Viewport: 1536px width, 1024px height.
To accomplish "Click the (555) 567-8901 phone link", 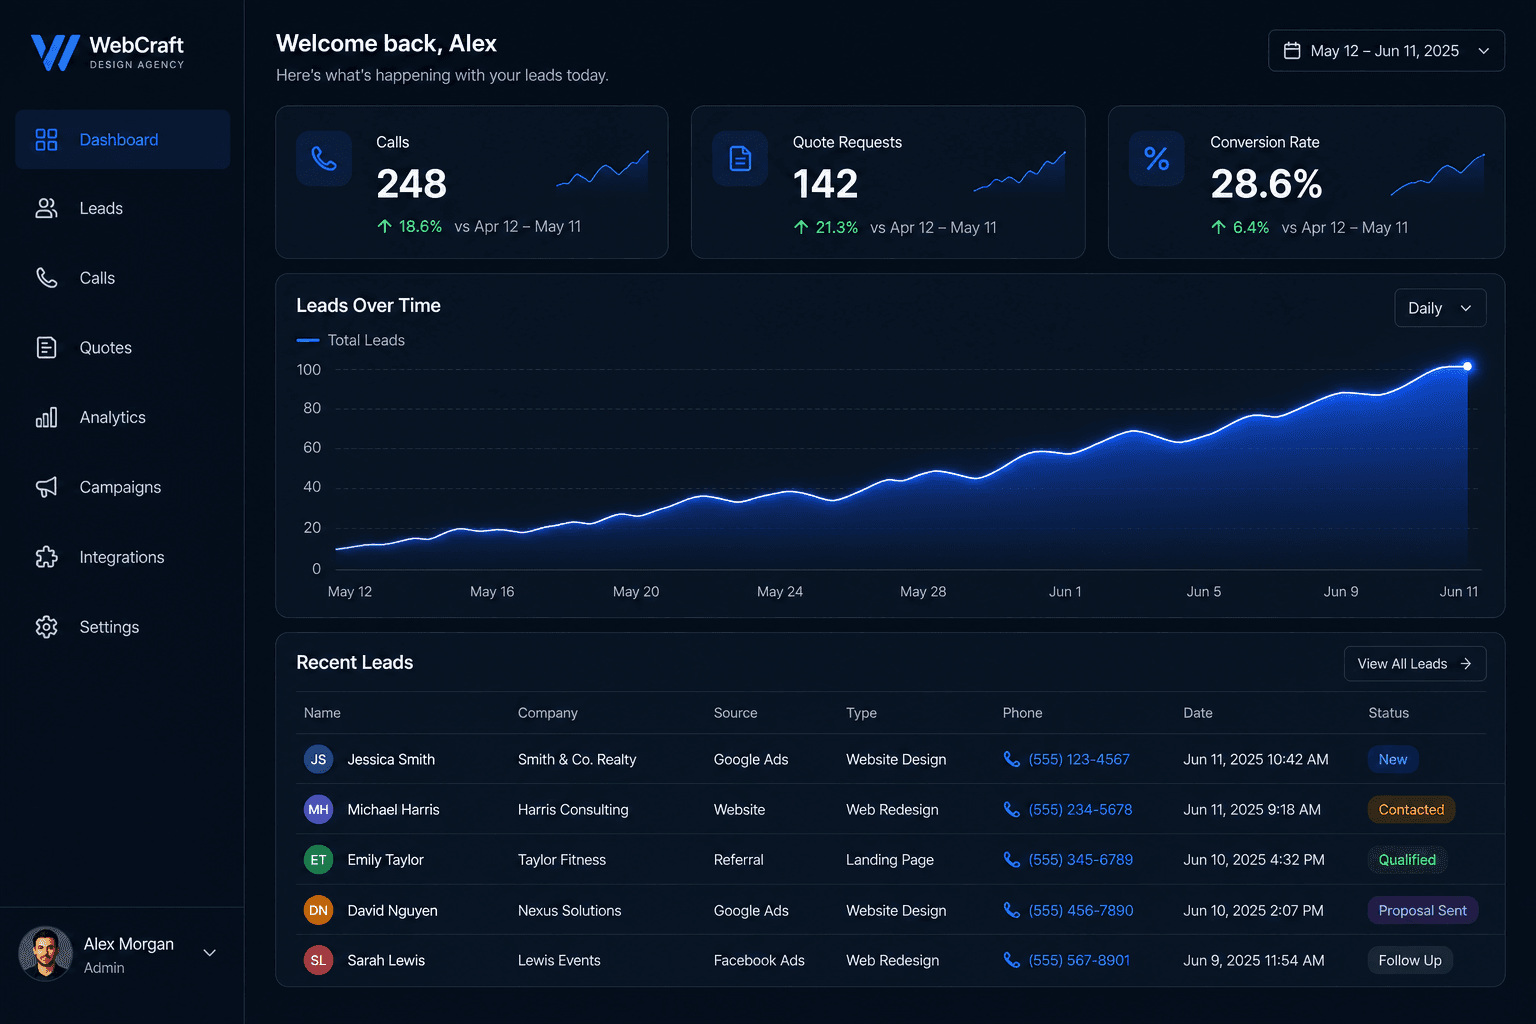I will [1079, 960].
